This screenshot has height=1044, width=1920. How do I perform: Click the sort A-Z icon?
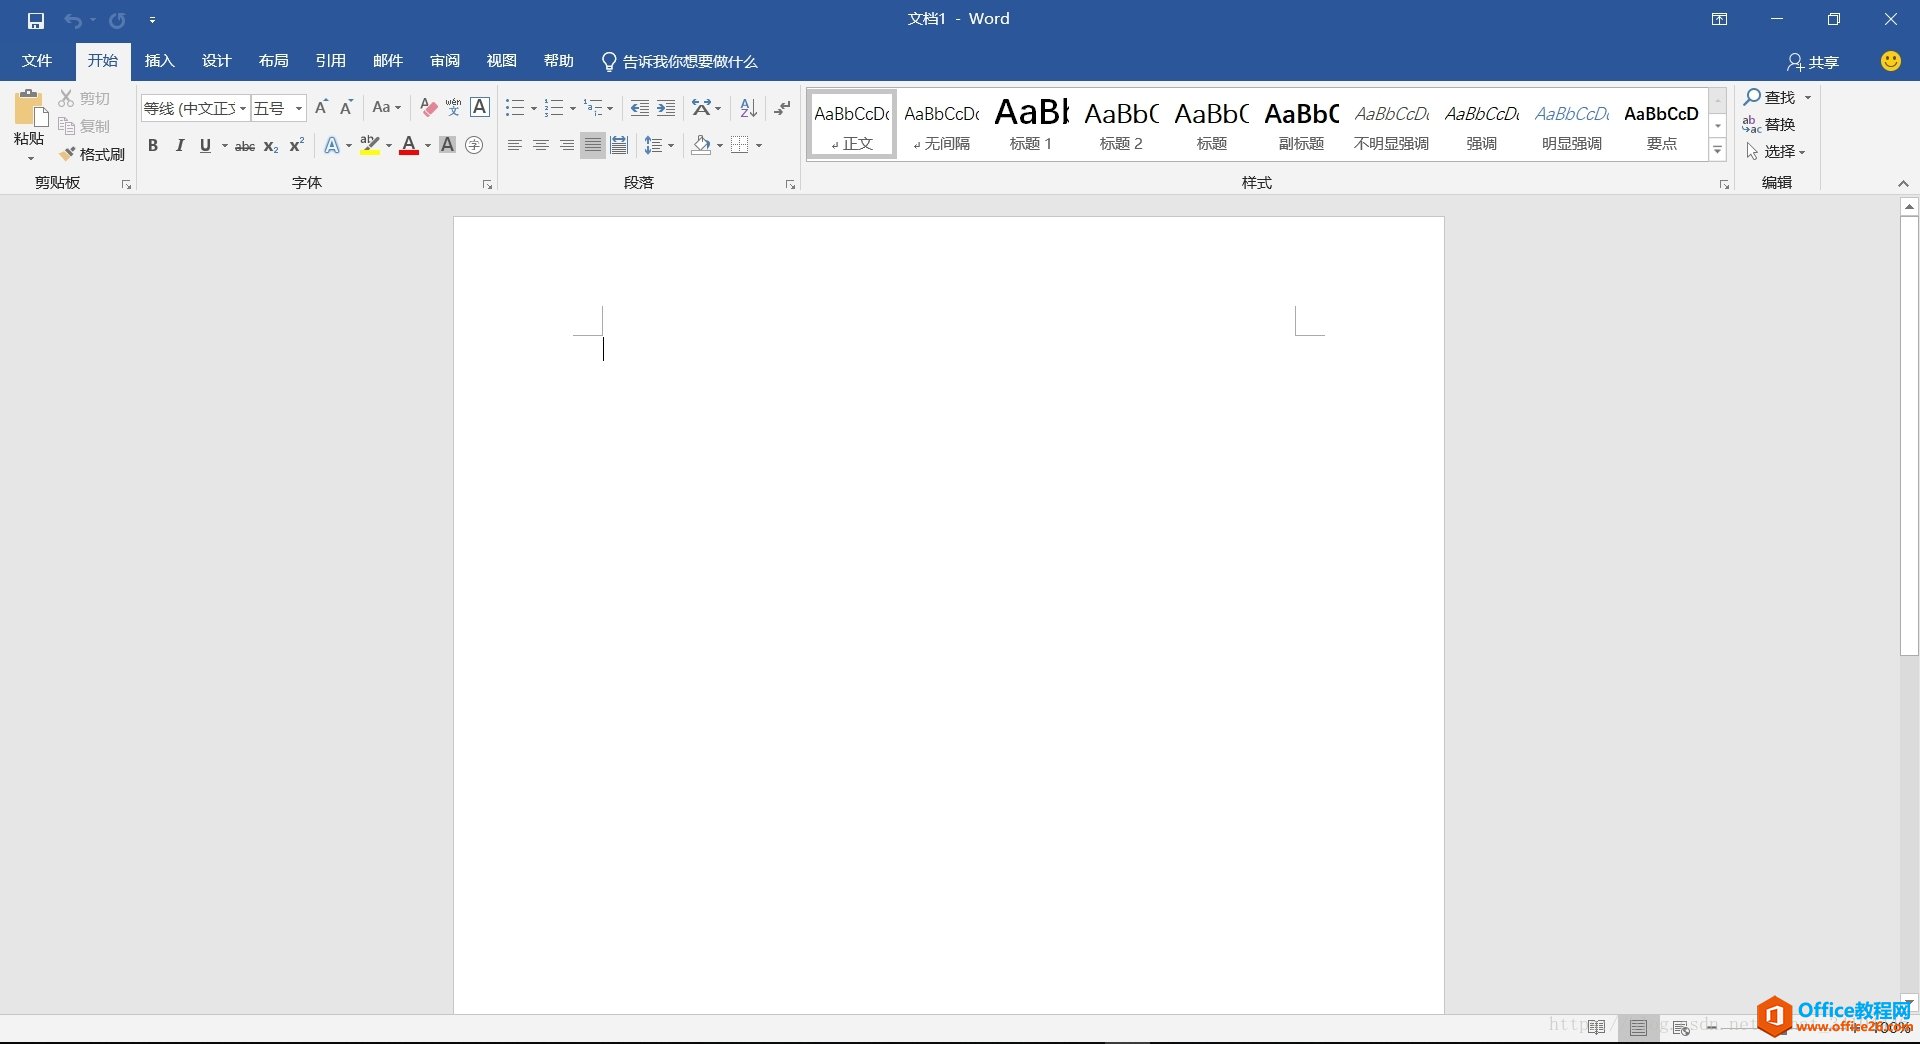point(748,108)
